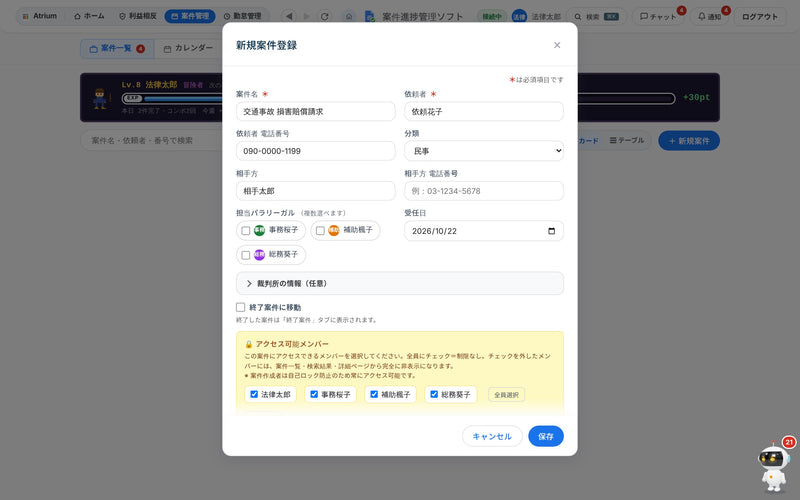The width and height of the screenshot is (800, 500).
Task: Click the 新規案件 button behind the dialog
Action: pos(689,140)
